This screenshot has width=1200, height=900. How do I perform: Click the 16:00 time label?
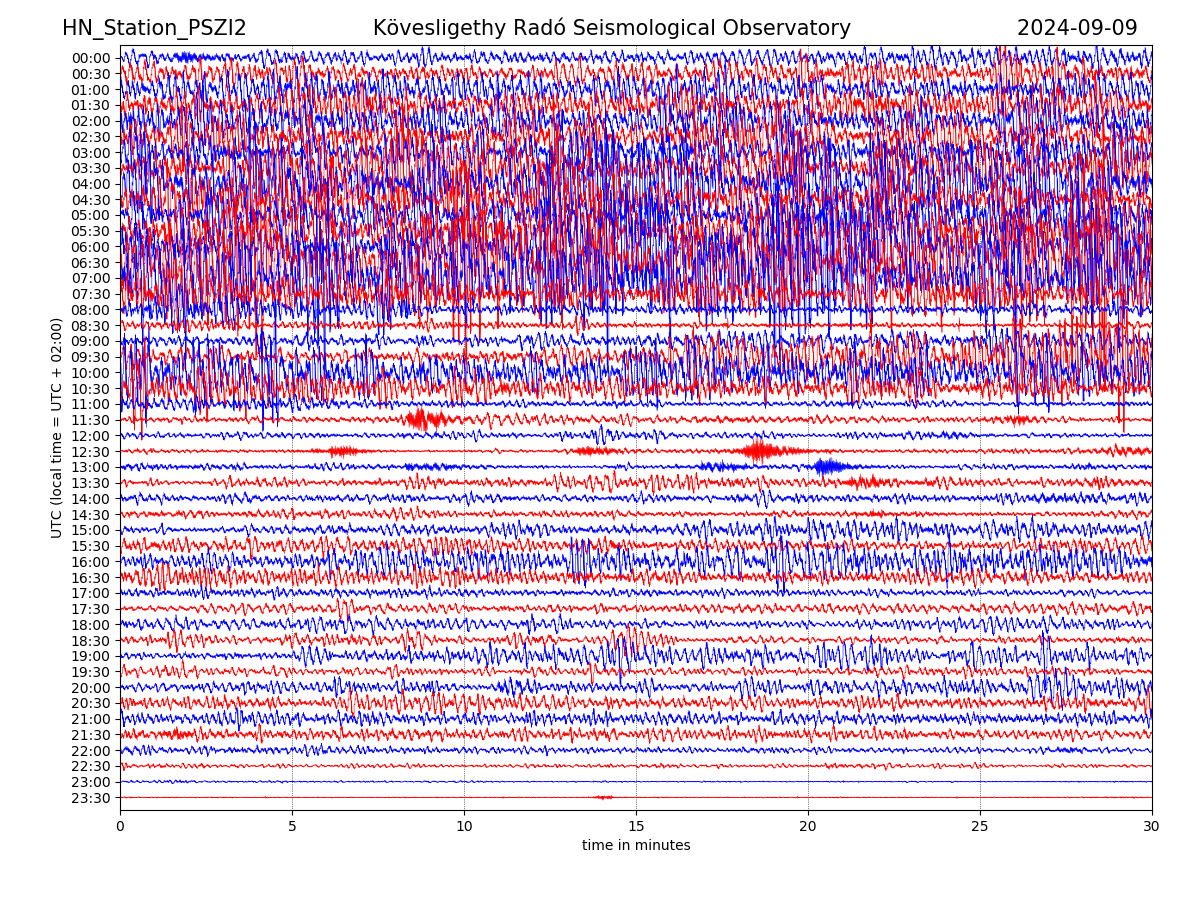pos(90,562)
